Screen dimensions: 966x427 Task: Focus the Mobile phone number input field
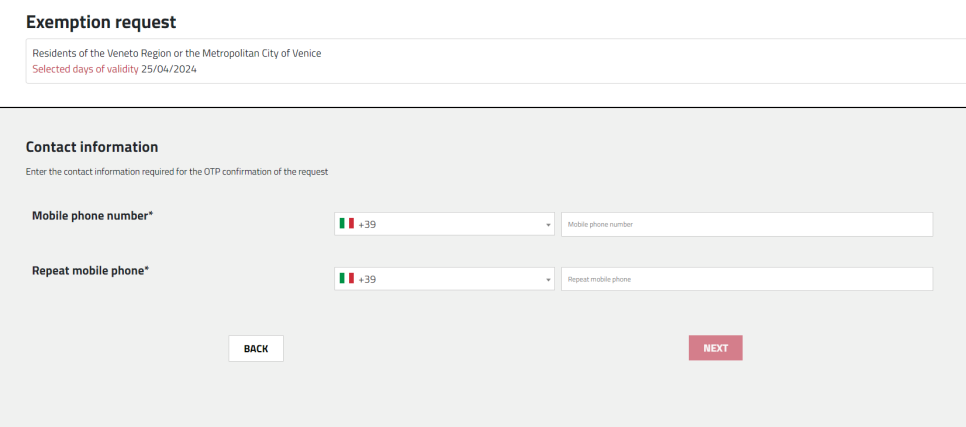(x=747, y=224)
